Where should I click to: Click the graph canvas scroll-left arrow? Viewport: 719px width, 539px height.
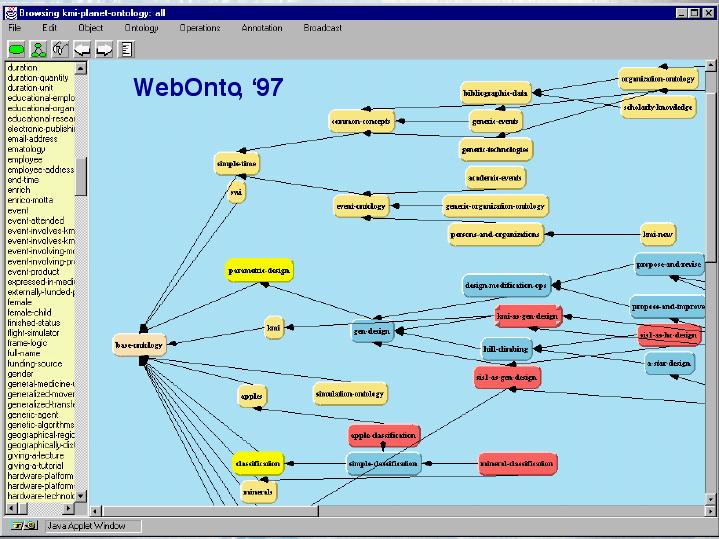[96, 511]
